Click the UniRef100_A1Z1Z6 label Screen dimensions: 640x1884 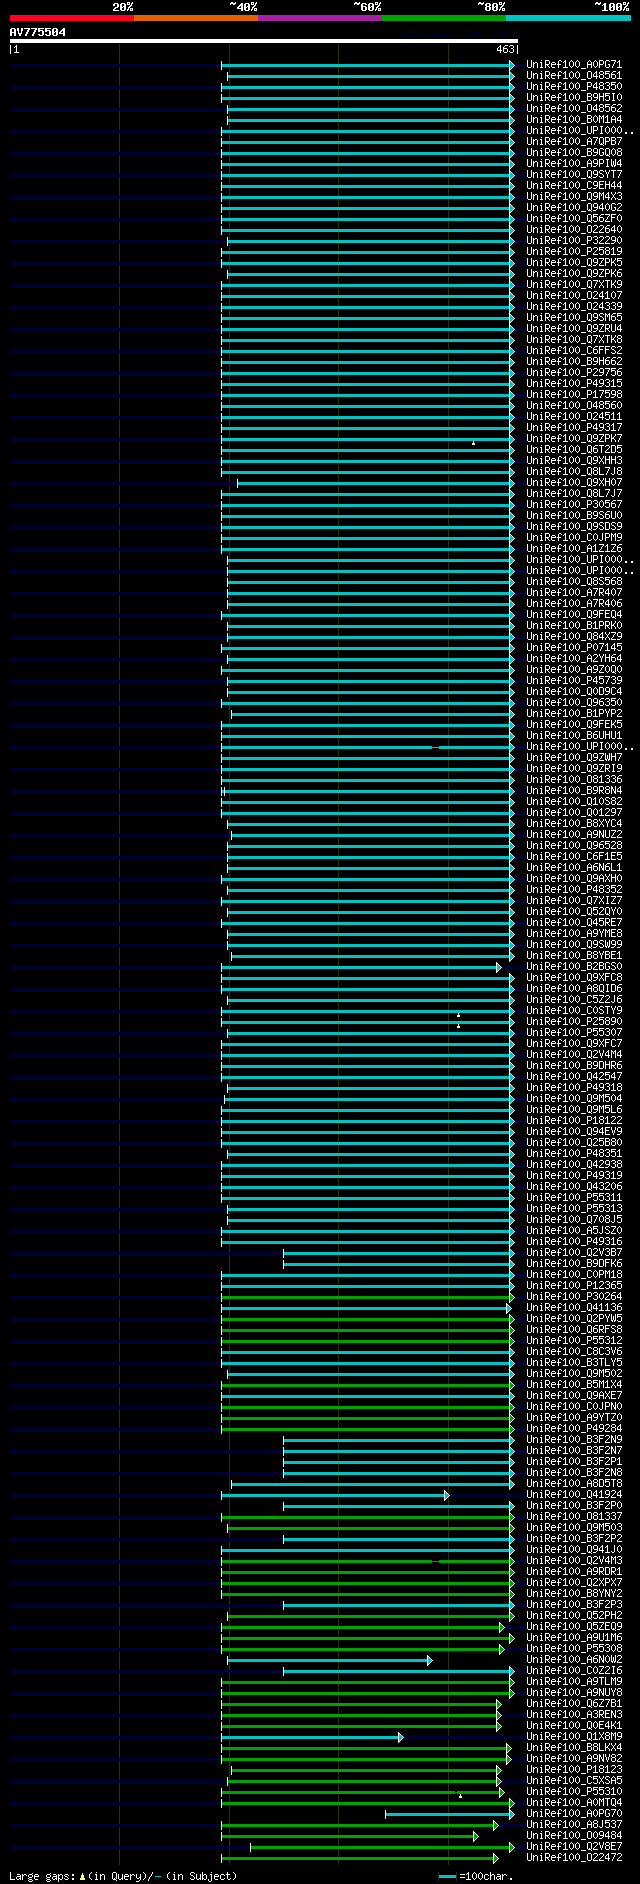[x=574, y=548]
